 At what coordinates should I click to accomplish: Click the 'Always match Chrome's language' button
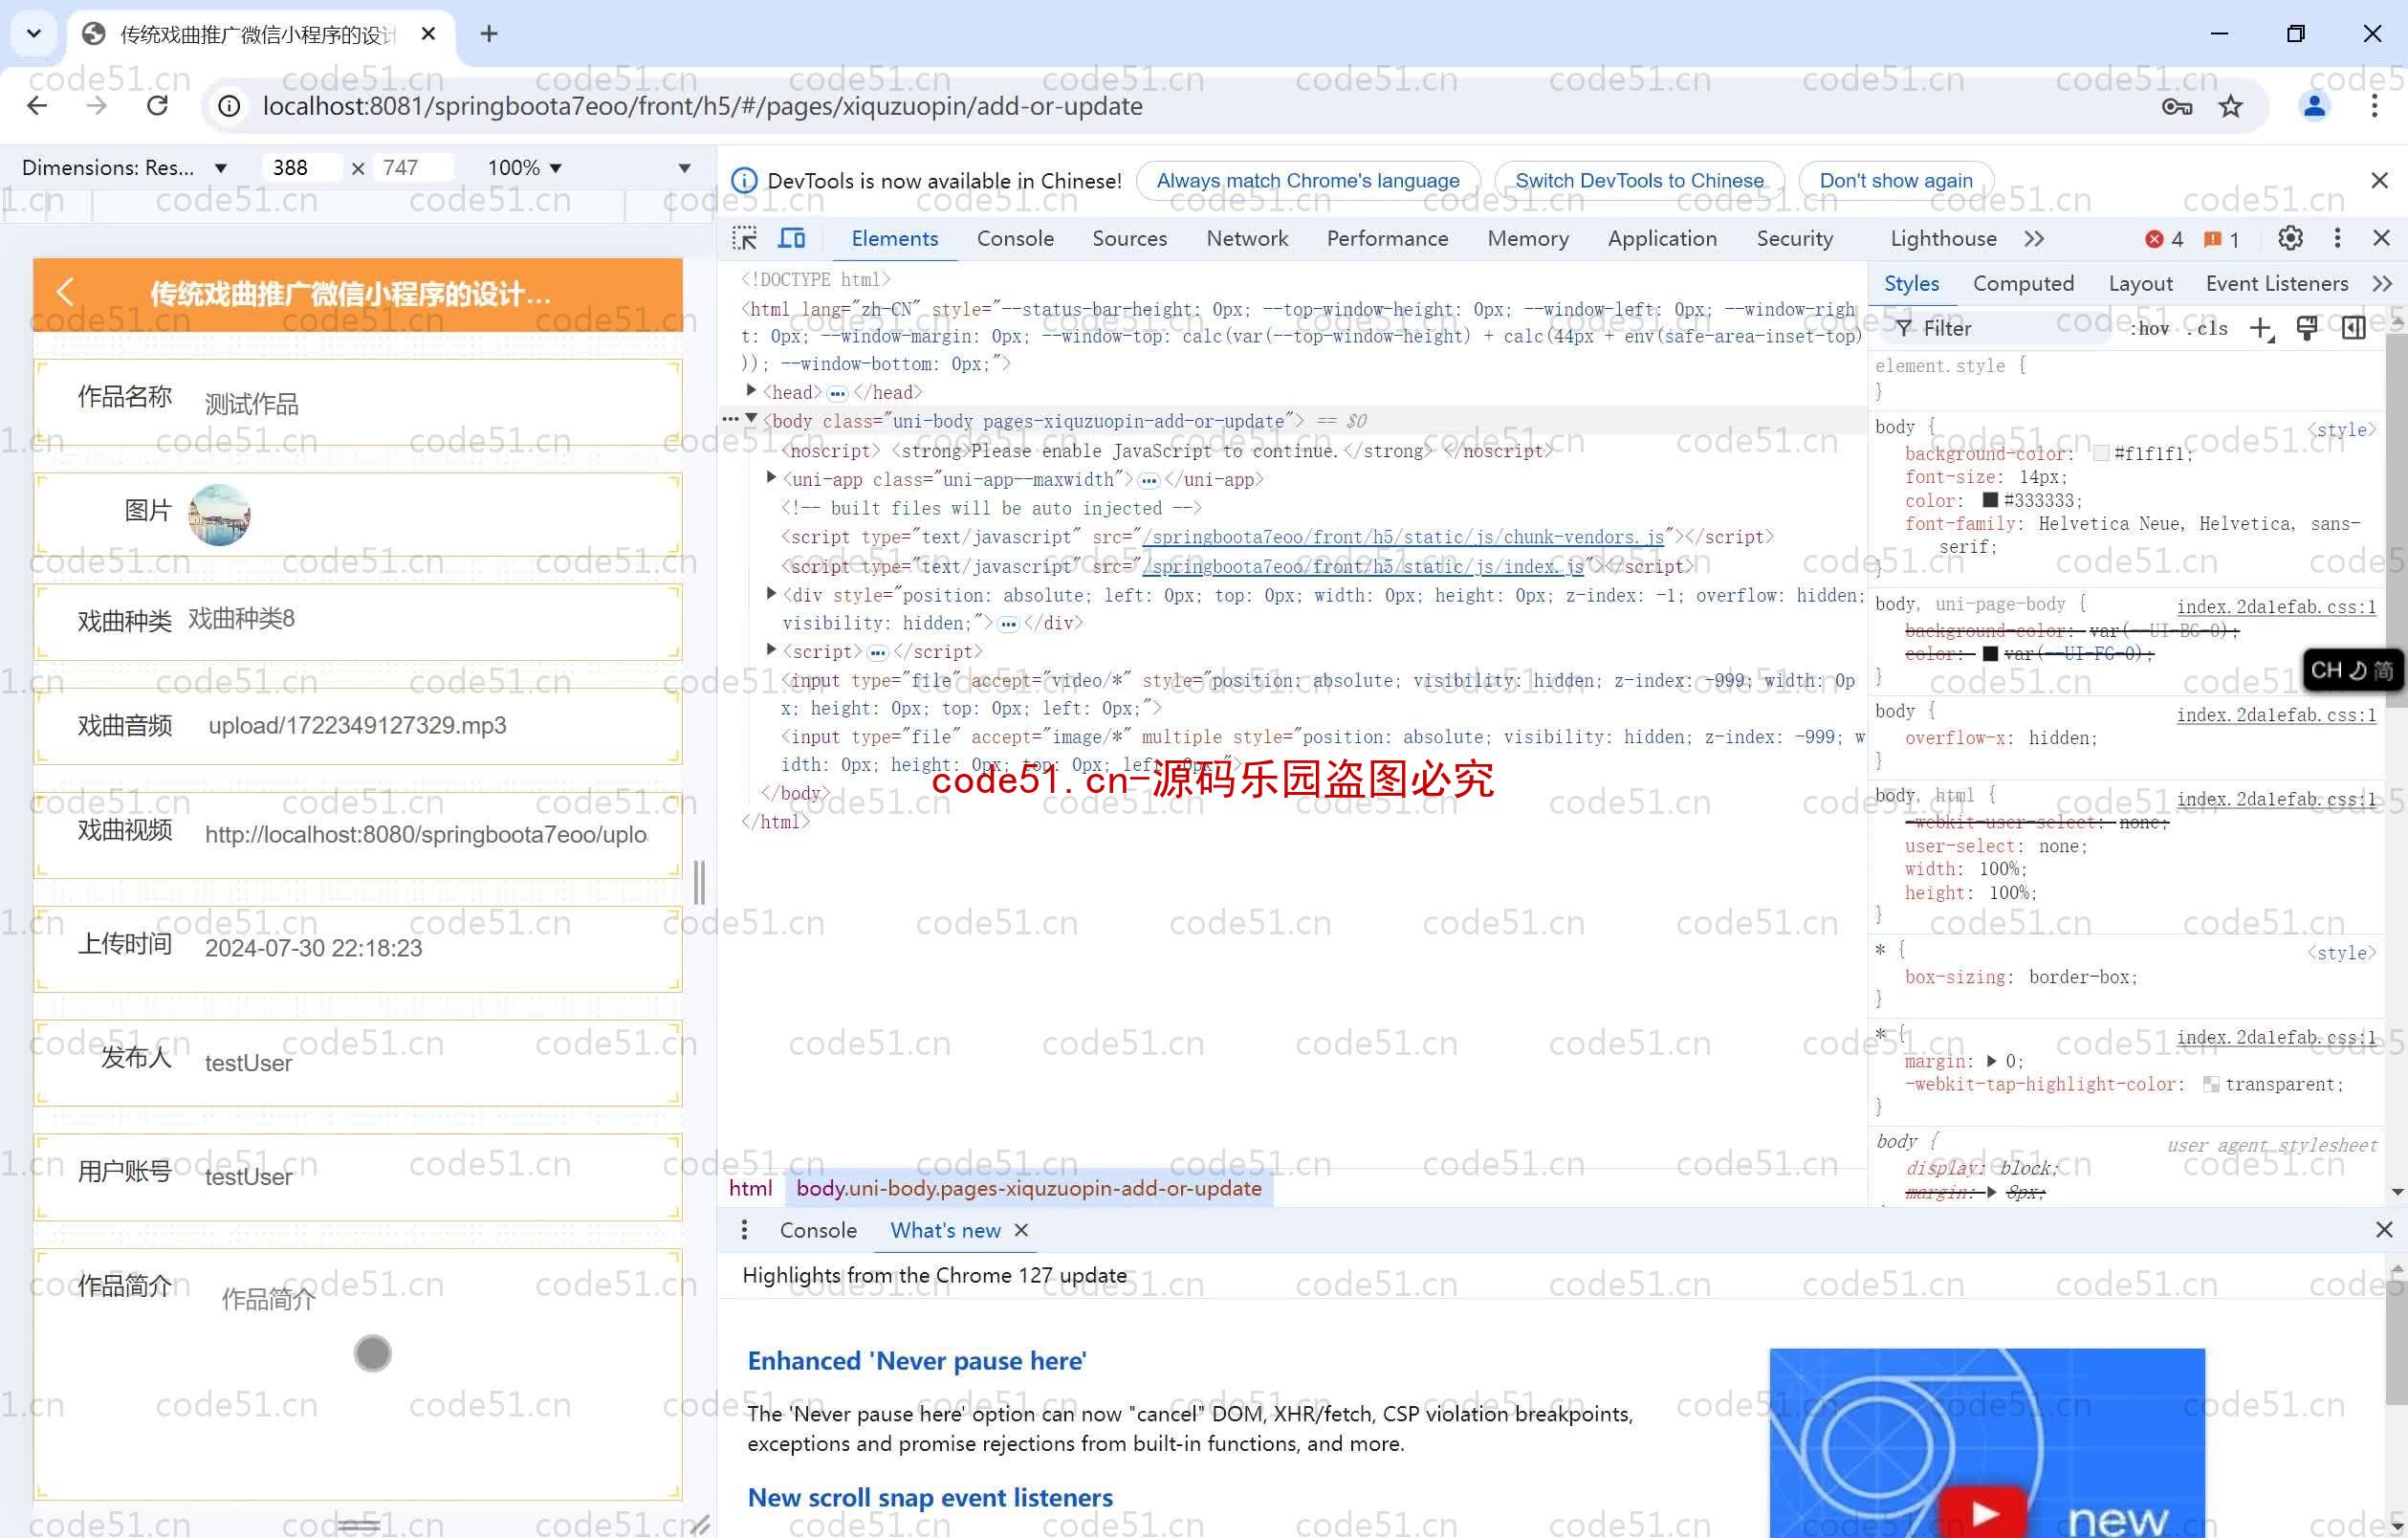point(1309,181)
